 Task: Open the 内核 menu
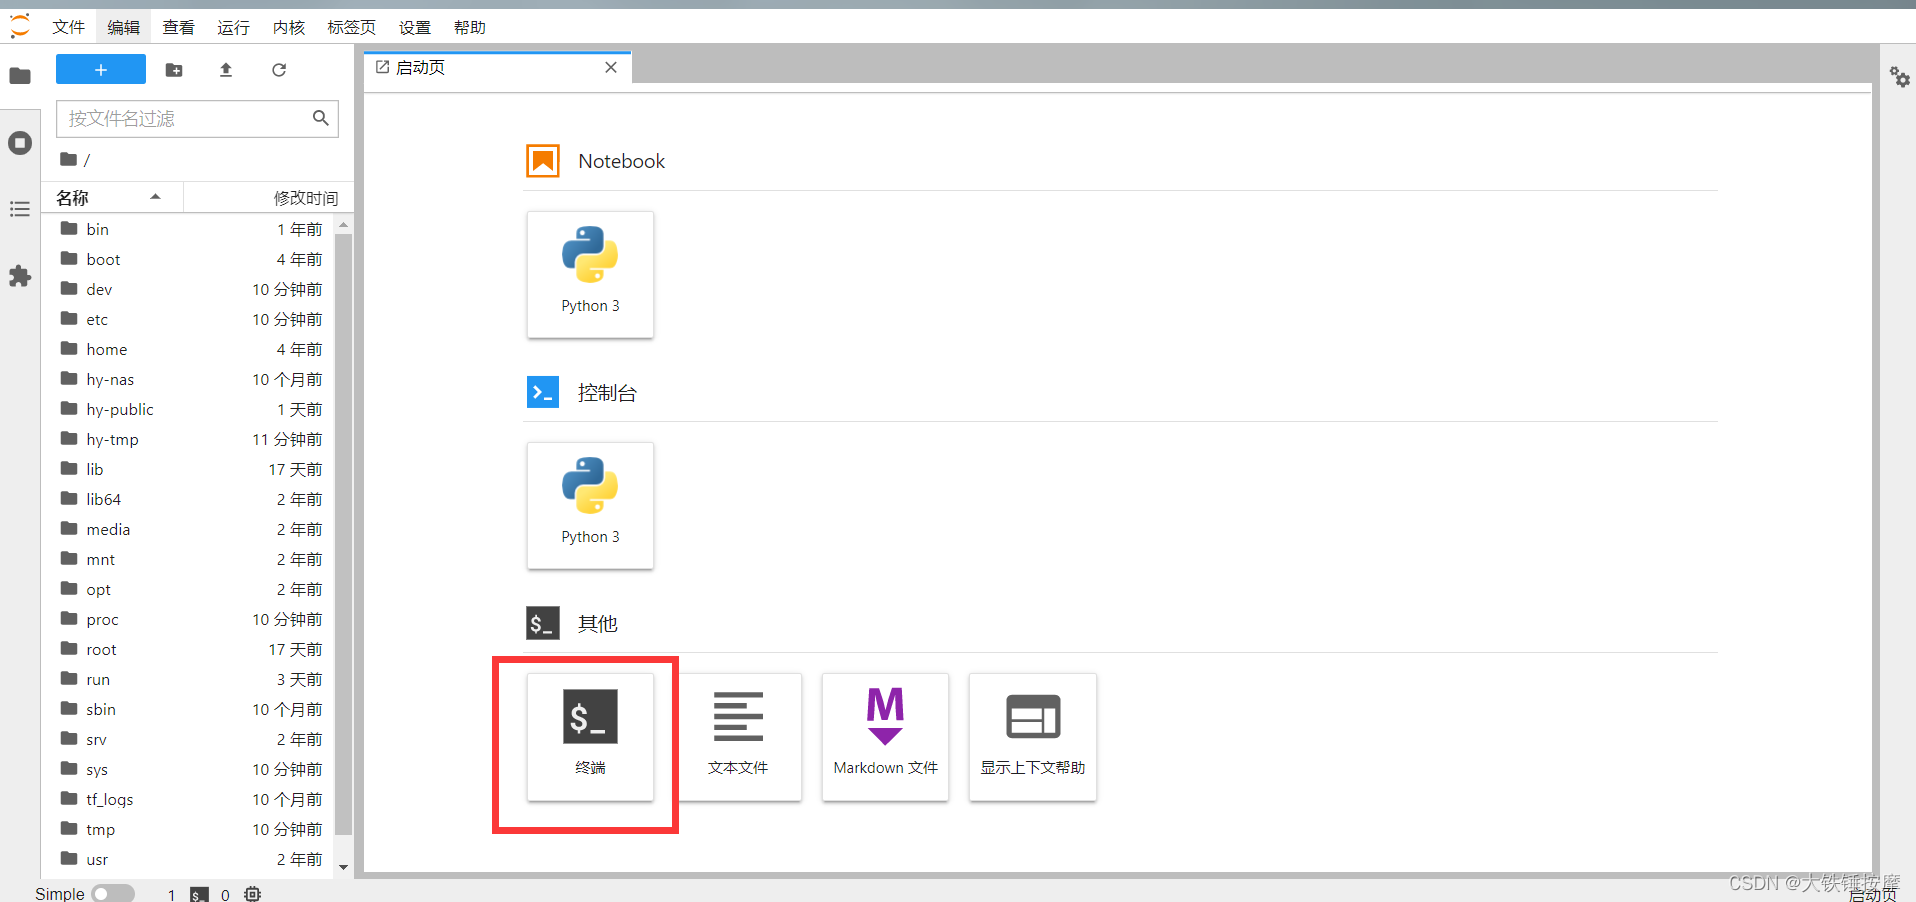point(289,27)
